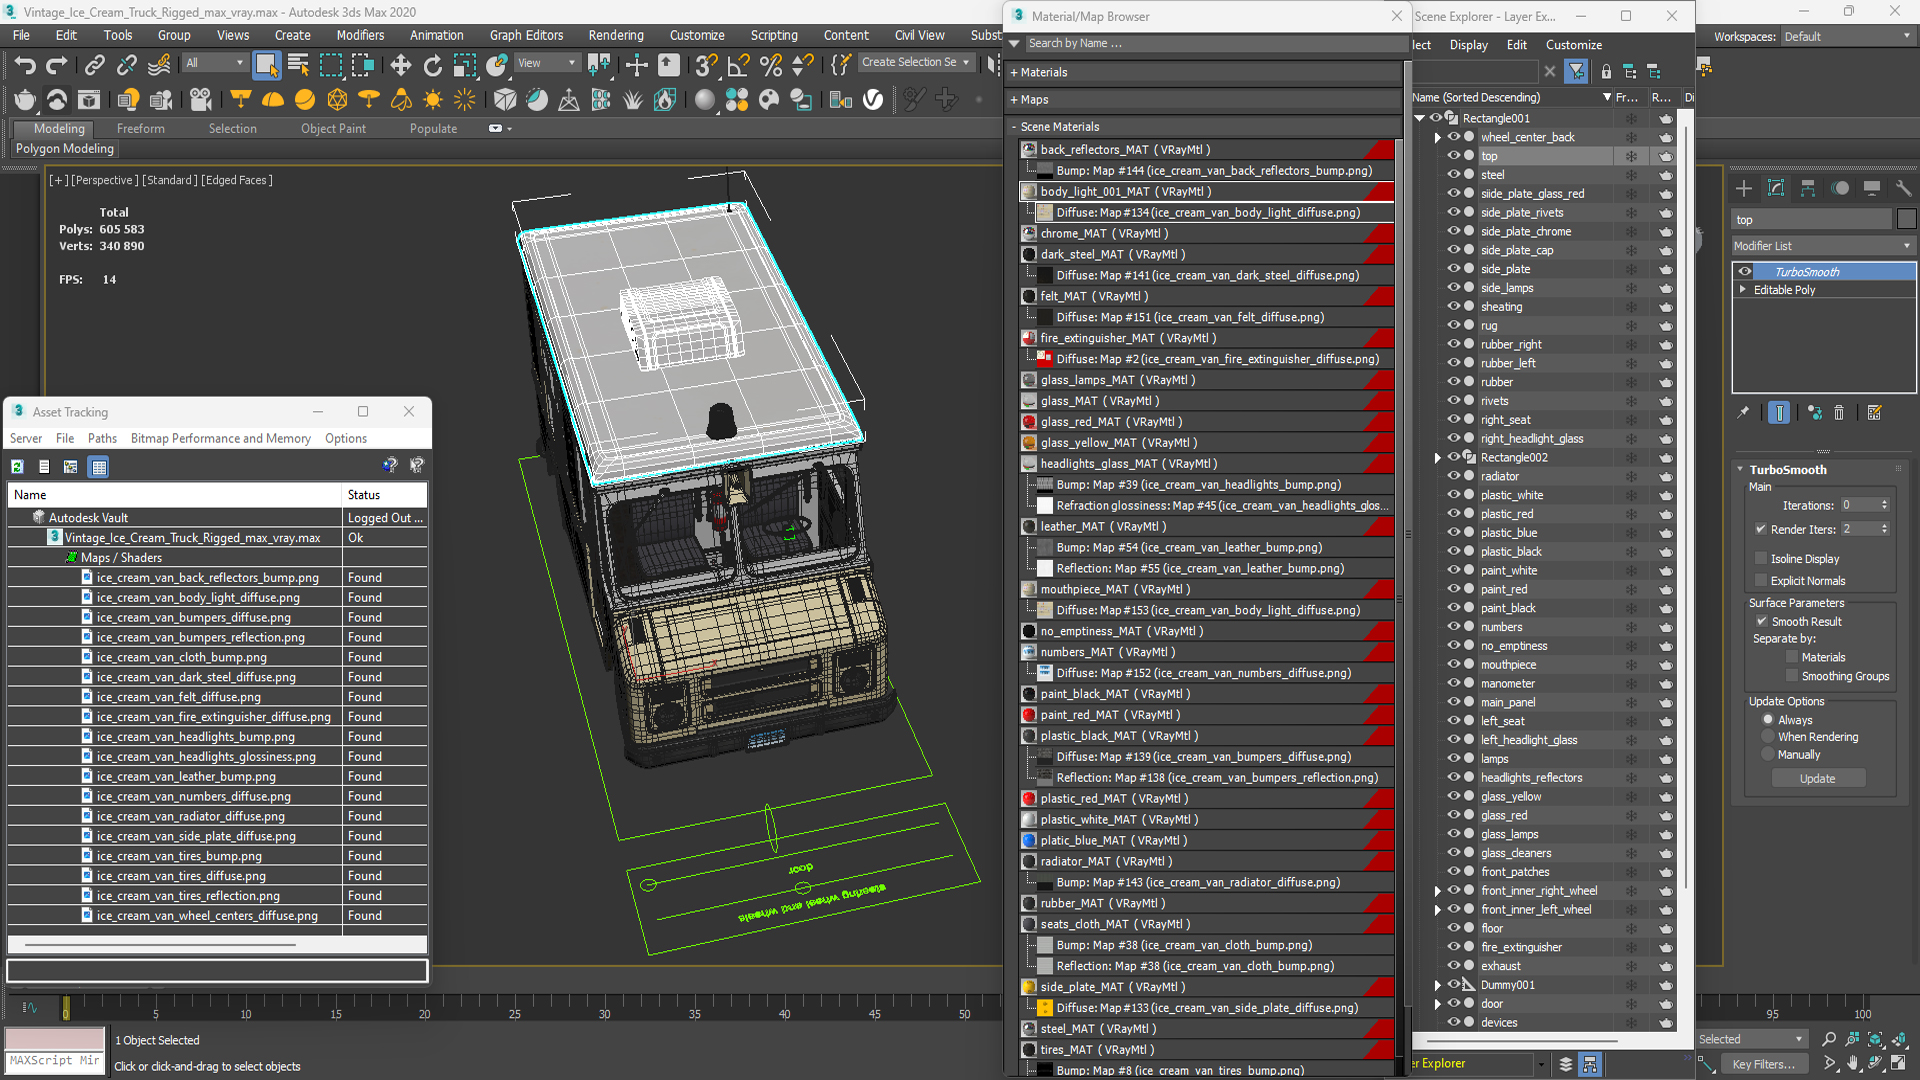Open the Graph Editors menu

[526, 35]
